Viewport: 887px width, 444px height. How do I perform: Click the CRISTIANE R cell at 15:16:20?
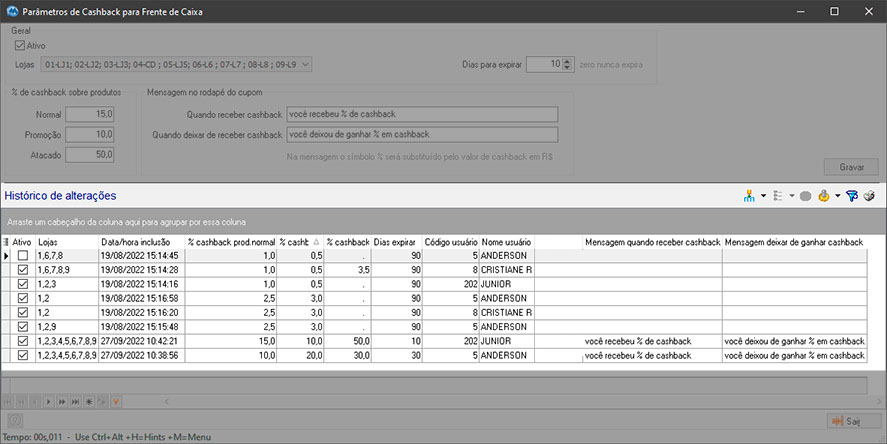(x=507, y=312)
